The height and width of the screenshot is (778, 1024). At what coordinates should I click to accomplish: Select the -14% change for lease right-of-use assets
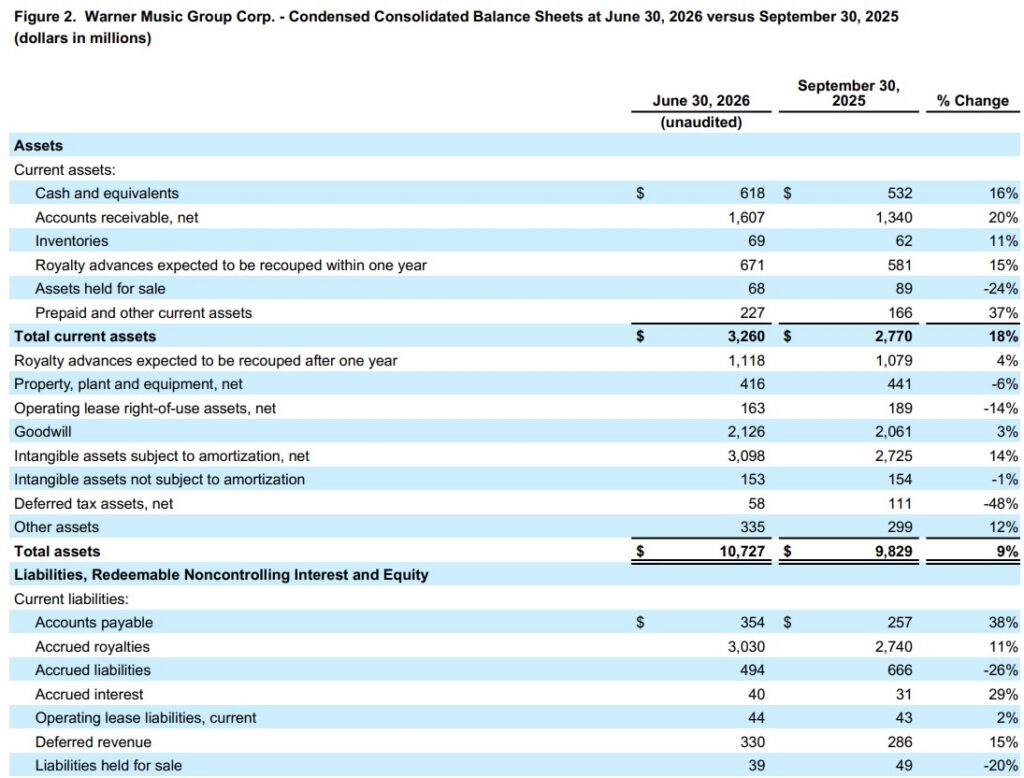click(x=1000, y=408)
